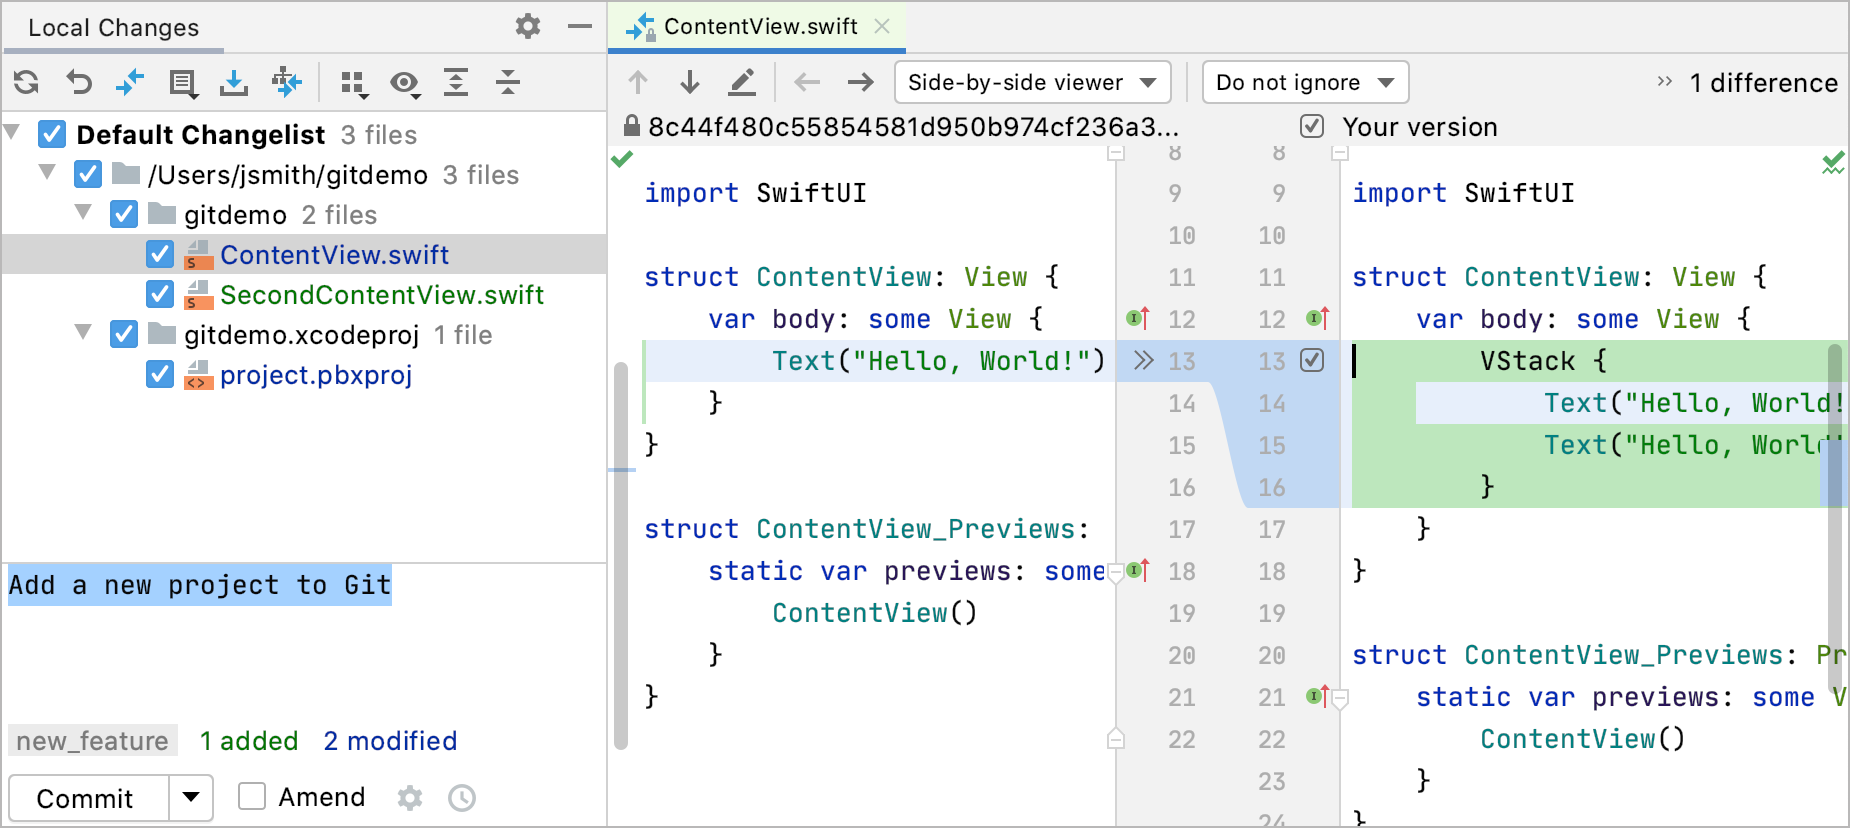
Task: Click the new_feature branch label
Action: point(93,741)
